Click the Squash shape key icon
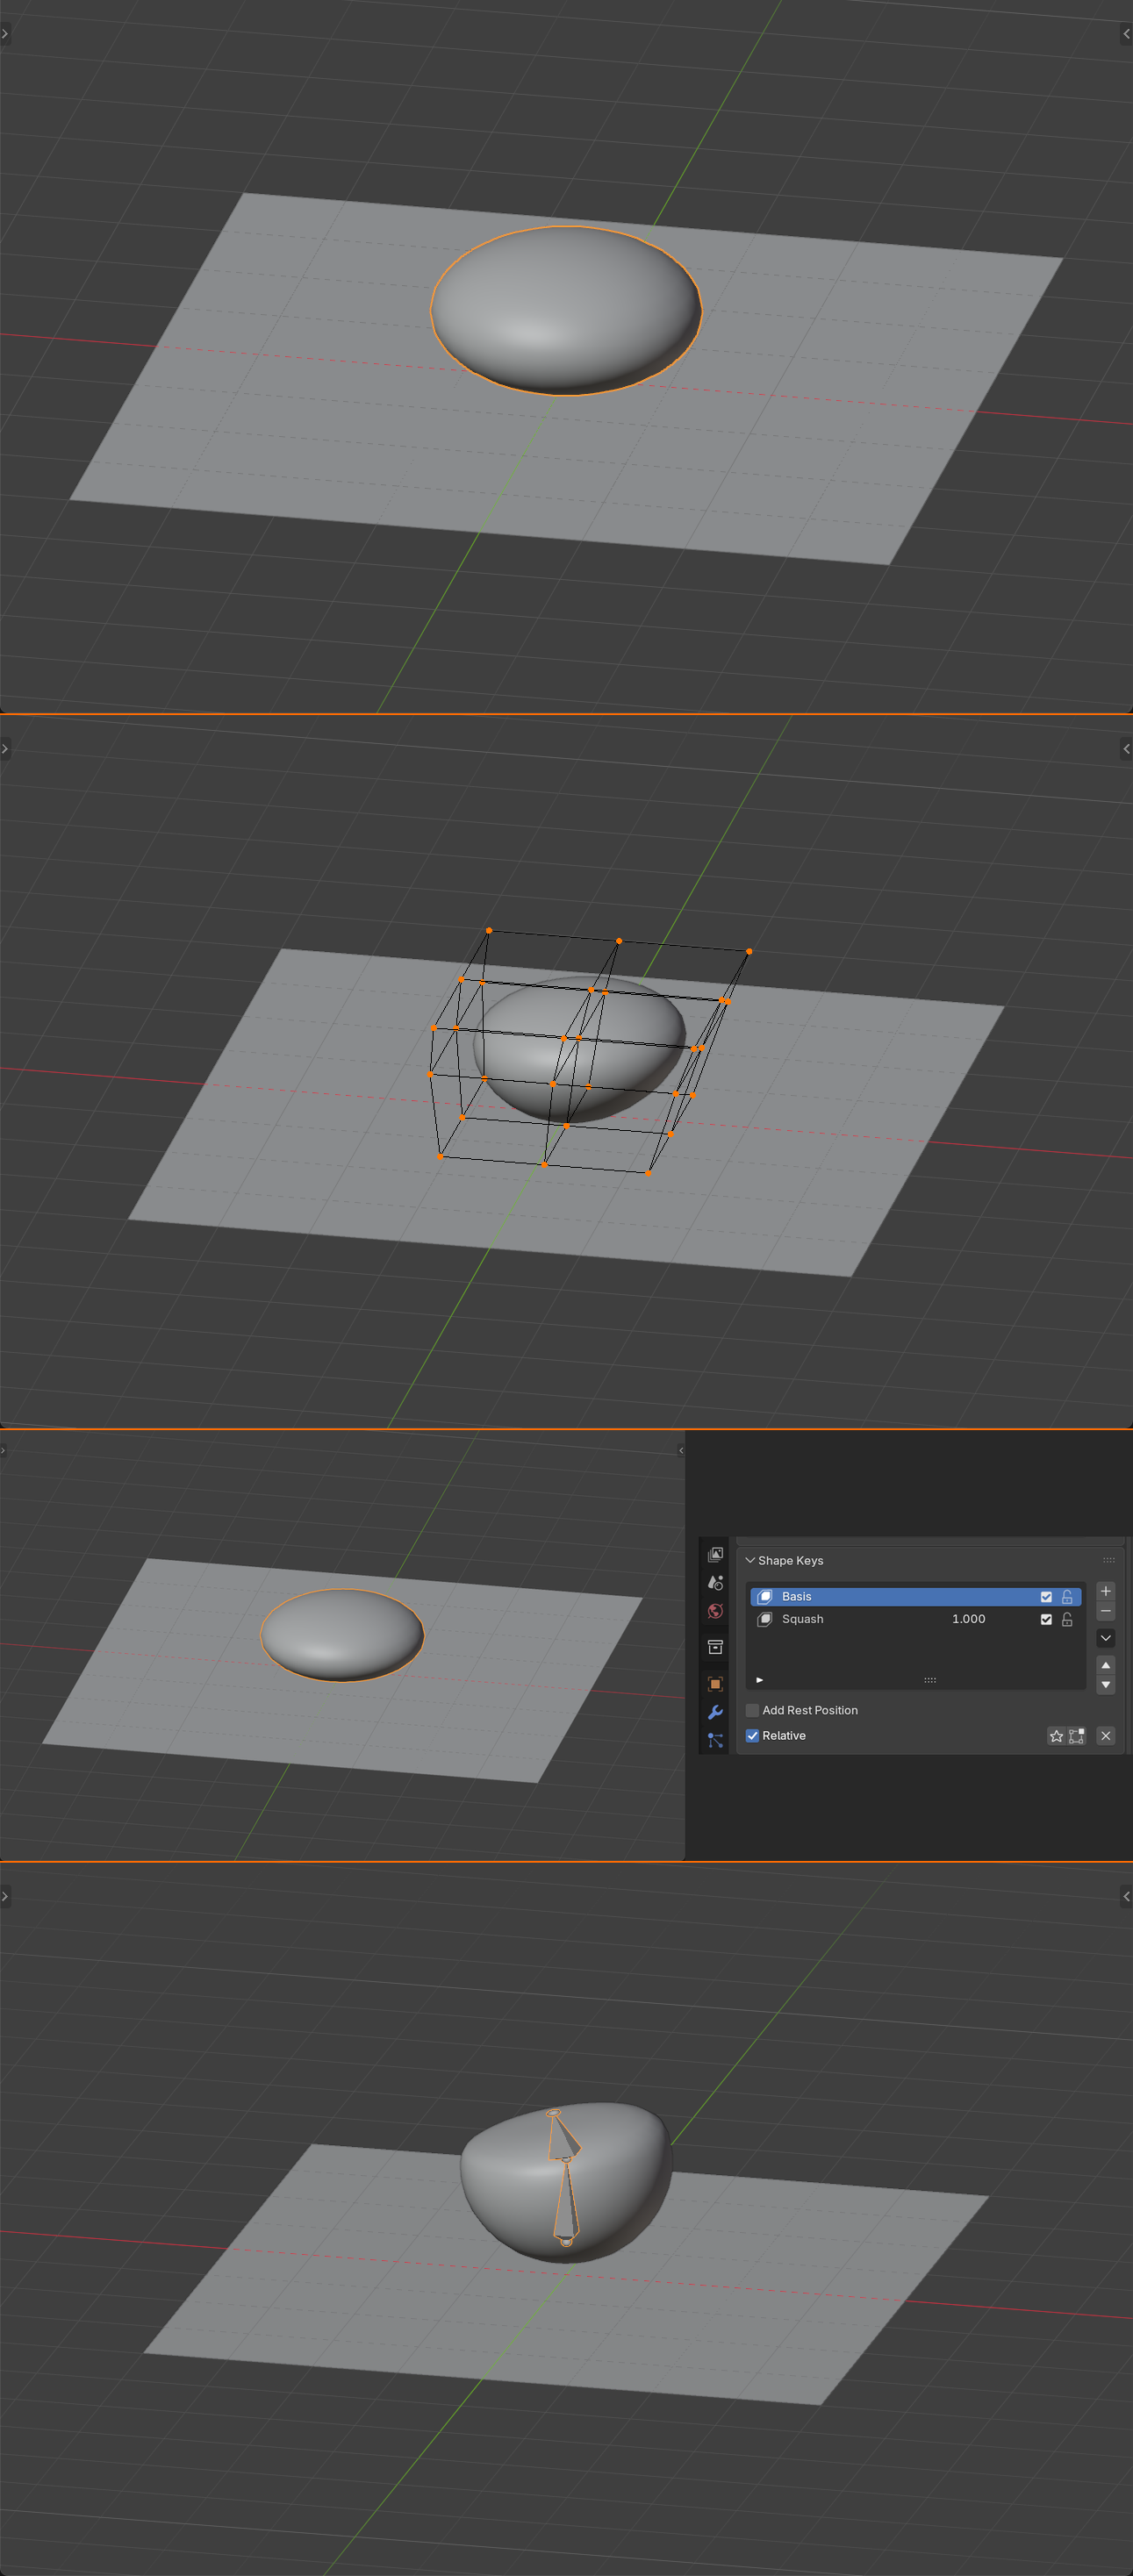 point(765,1619)
